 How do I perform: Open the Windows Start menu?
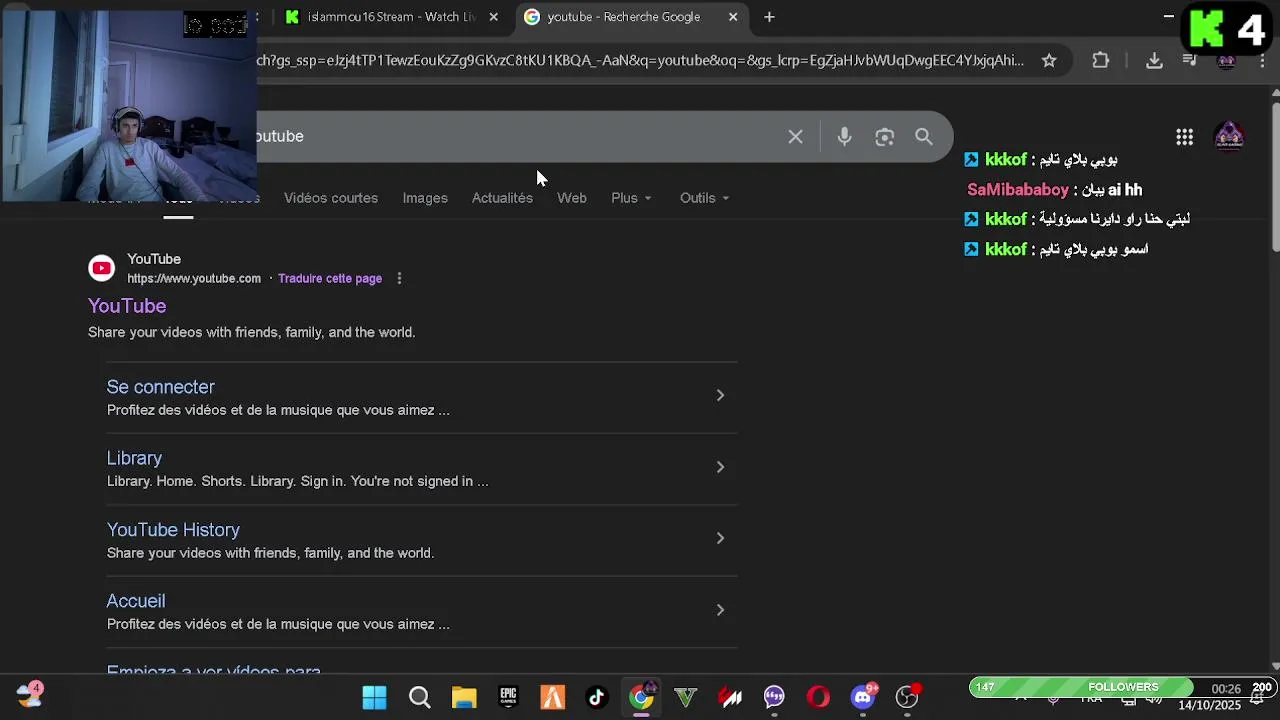coord(374,697)
